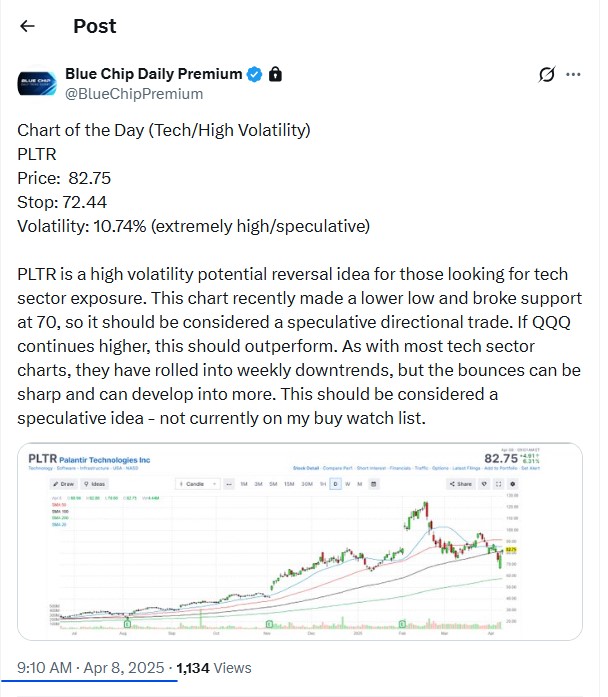The width and height of the screenshot is (608, 697).
Task: Open Grok actions icon on the post
Action: pos(546,74)
